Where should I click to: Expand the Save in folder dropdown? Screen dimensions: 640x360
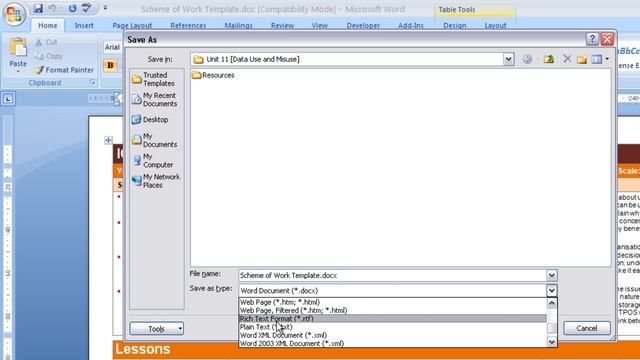point(508,59)
